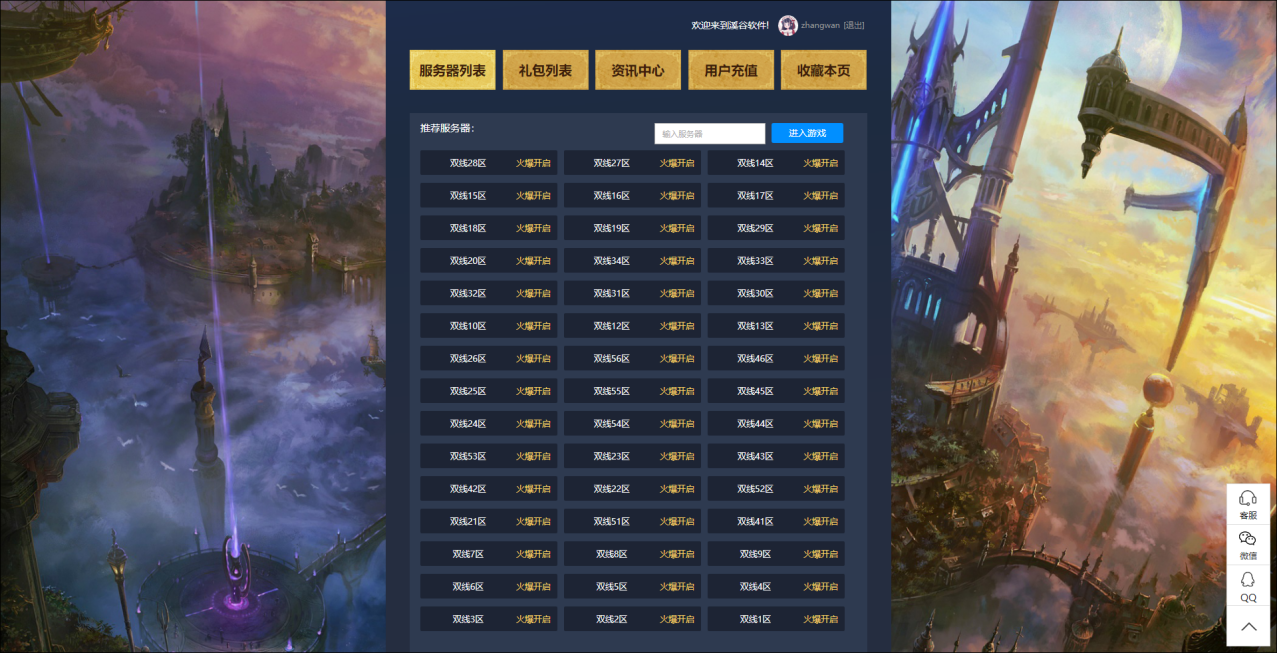Focus the 输入服务器 input field
The width and height of the screenshot is (1277, 653).
pyautogui.click(x=710, y=133)
